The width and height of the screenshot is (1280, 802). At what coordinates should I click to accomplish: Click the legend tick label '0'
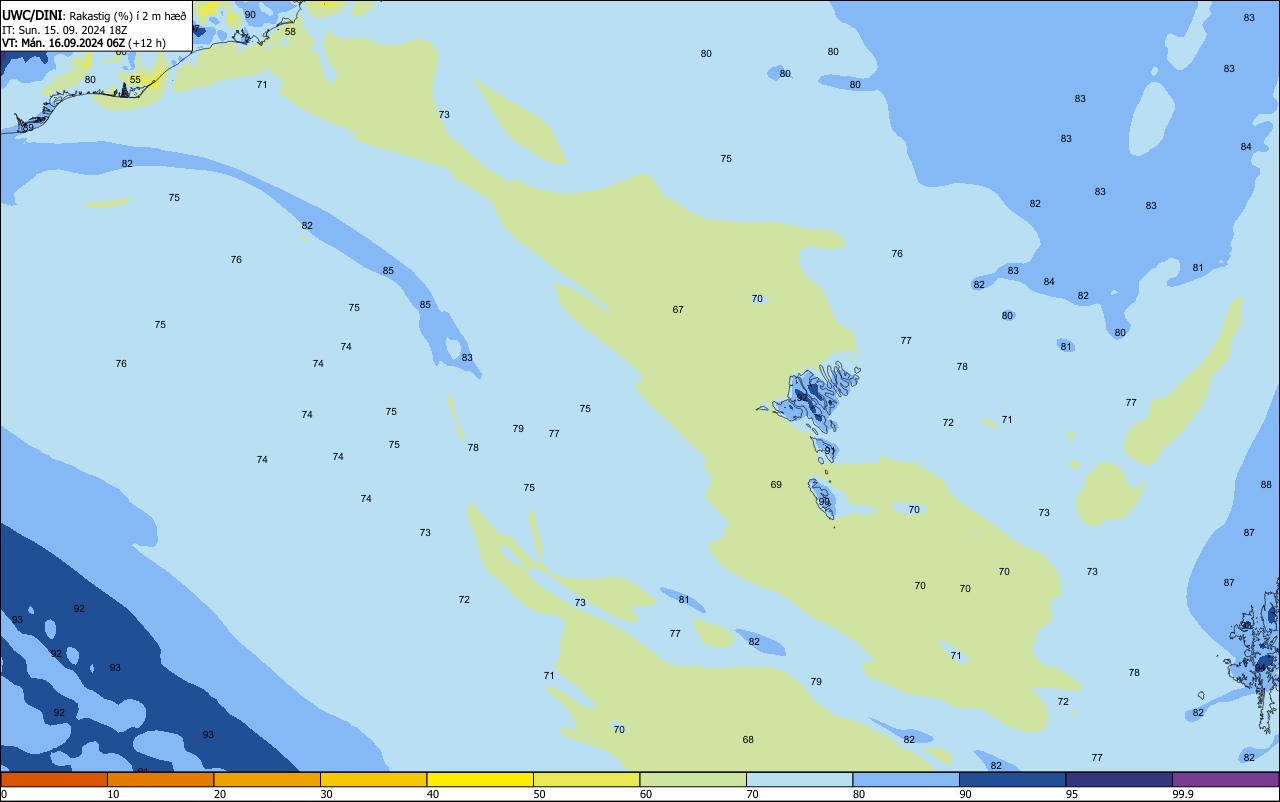pos(4,794)
